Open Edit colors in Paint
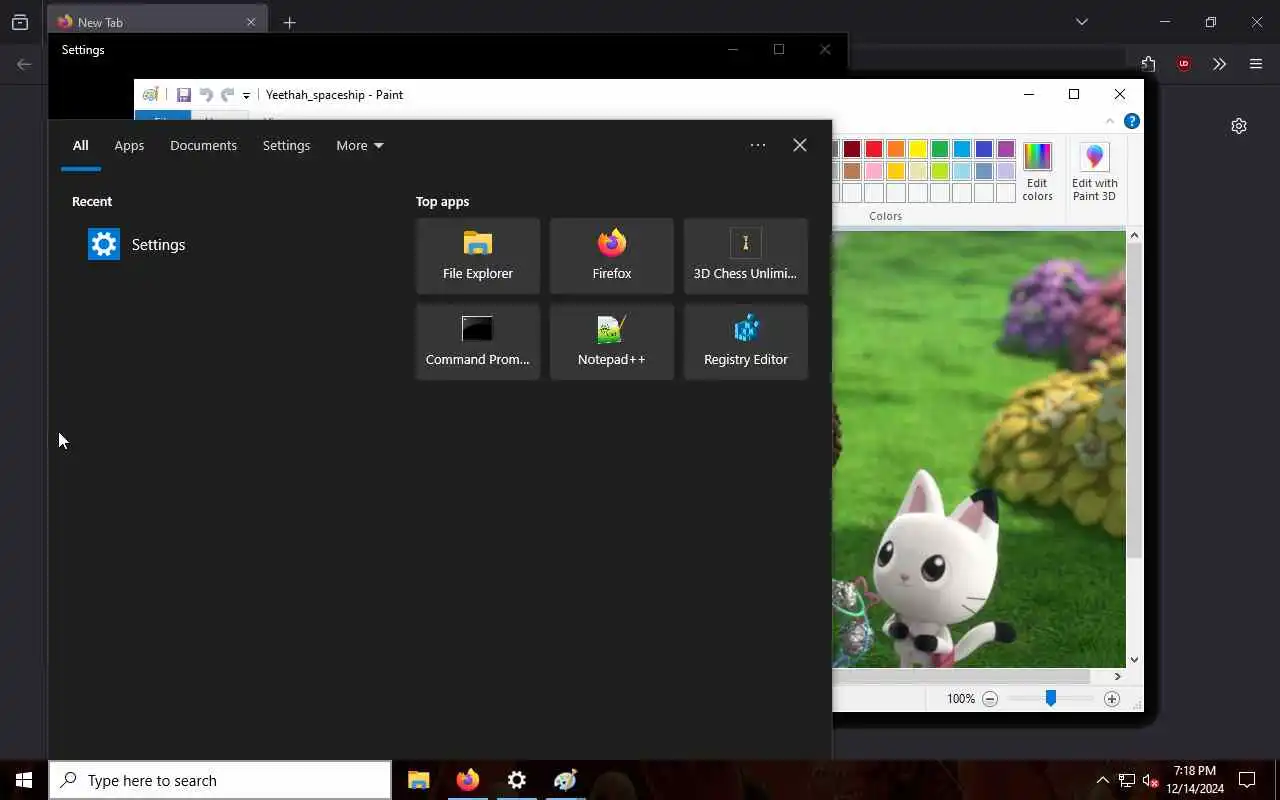Viewport: 1280px width, 800px height. 1037,171
